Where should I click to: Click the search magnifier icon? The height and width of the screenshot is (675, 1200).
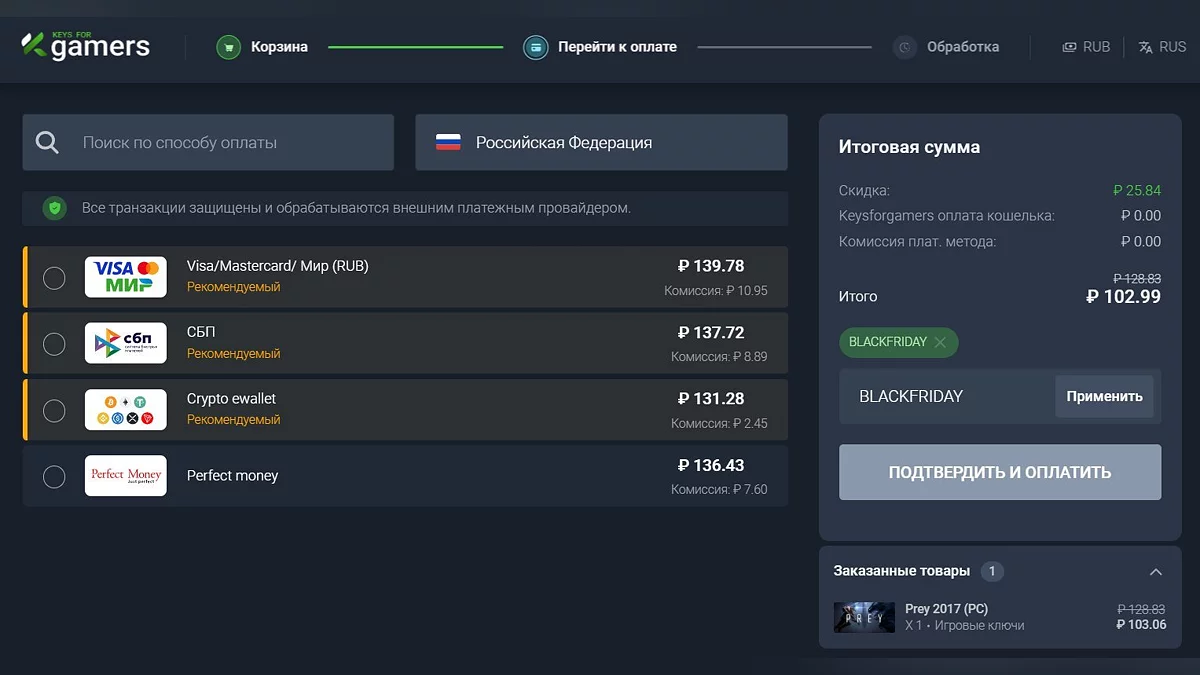[x=47, y=143]
